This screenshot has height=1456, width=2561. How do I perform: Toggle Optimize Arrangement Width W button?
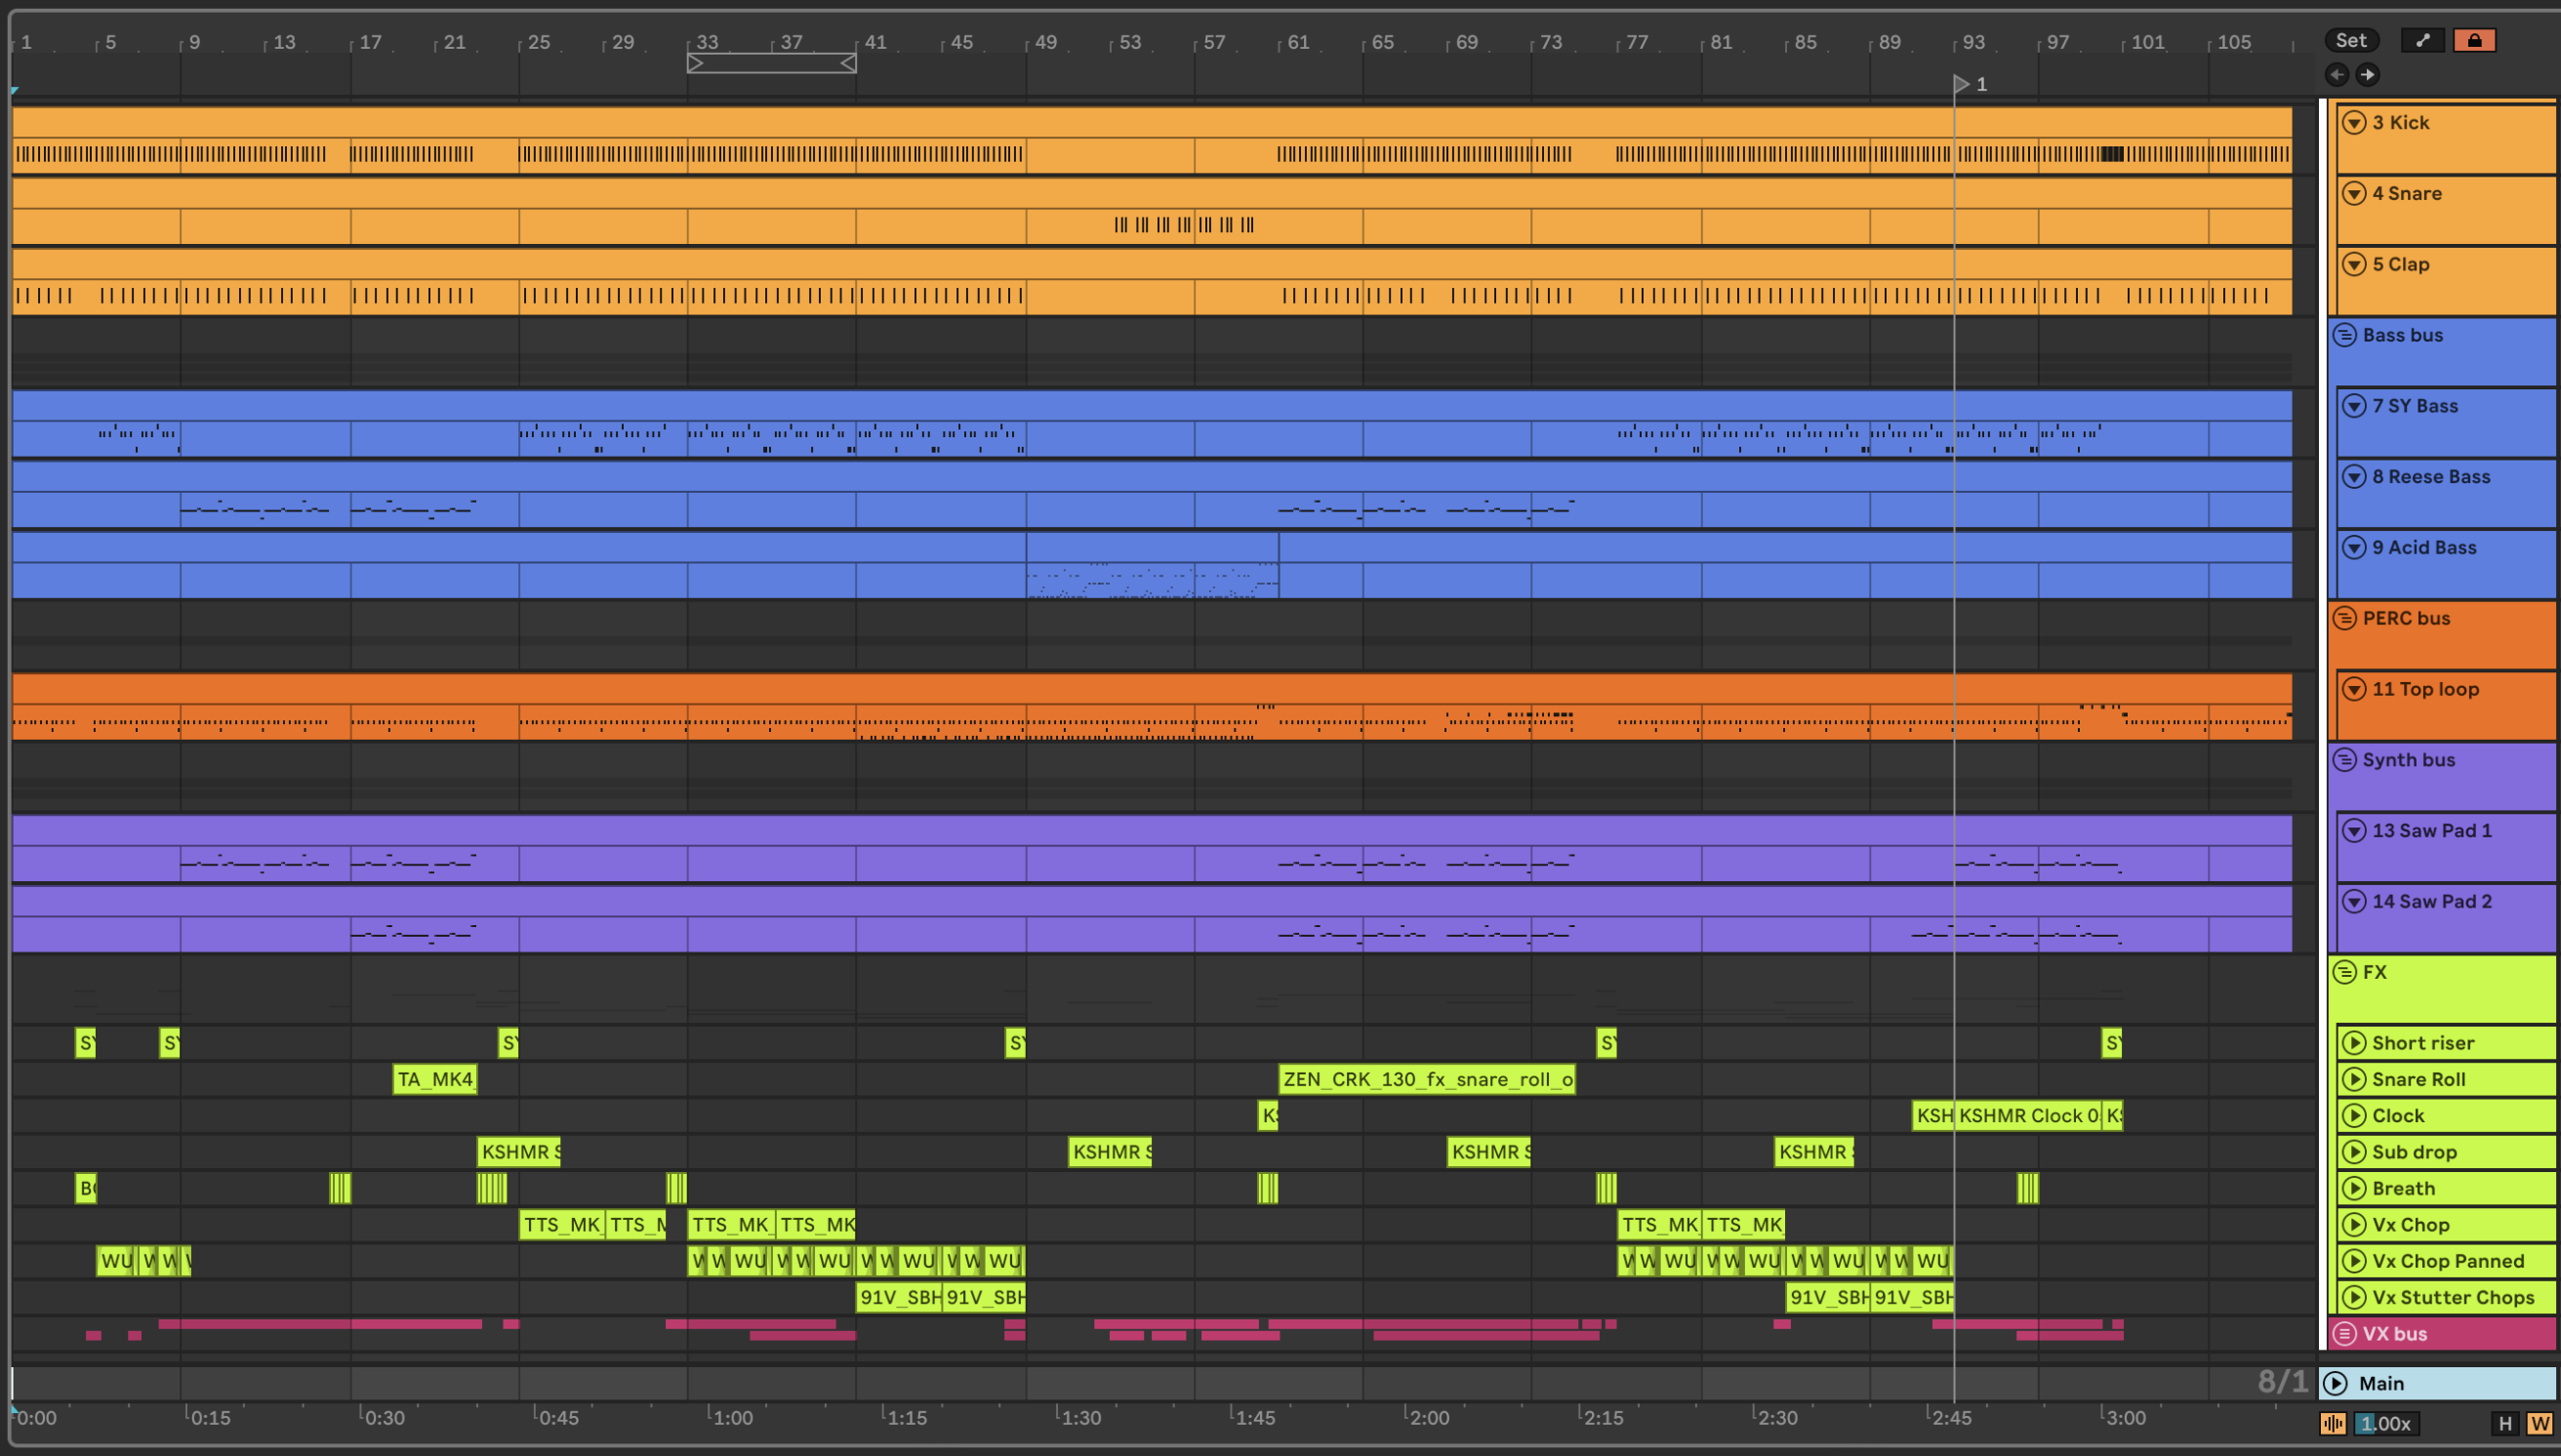pyautogui.click(x=2539, y=1423)
